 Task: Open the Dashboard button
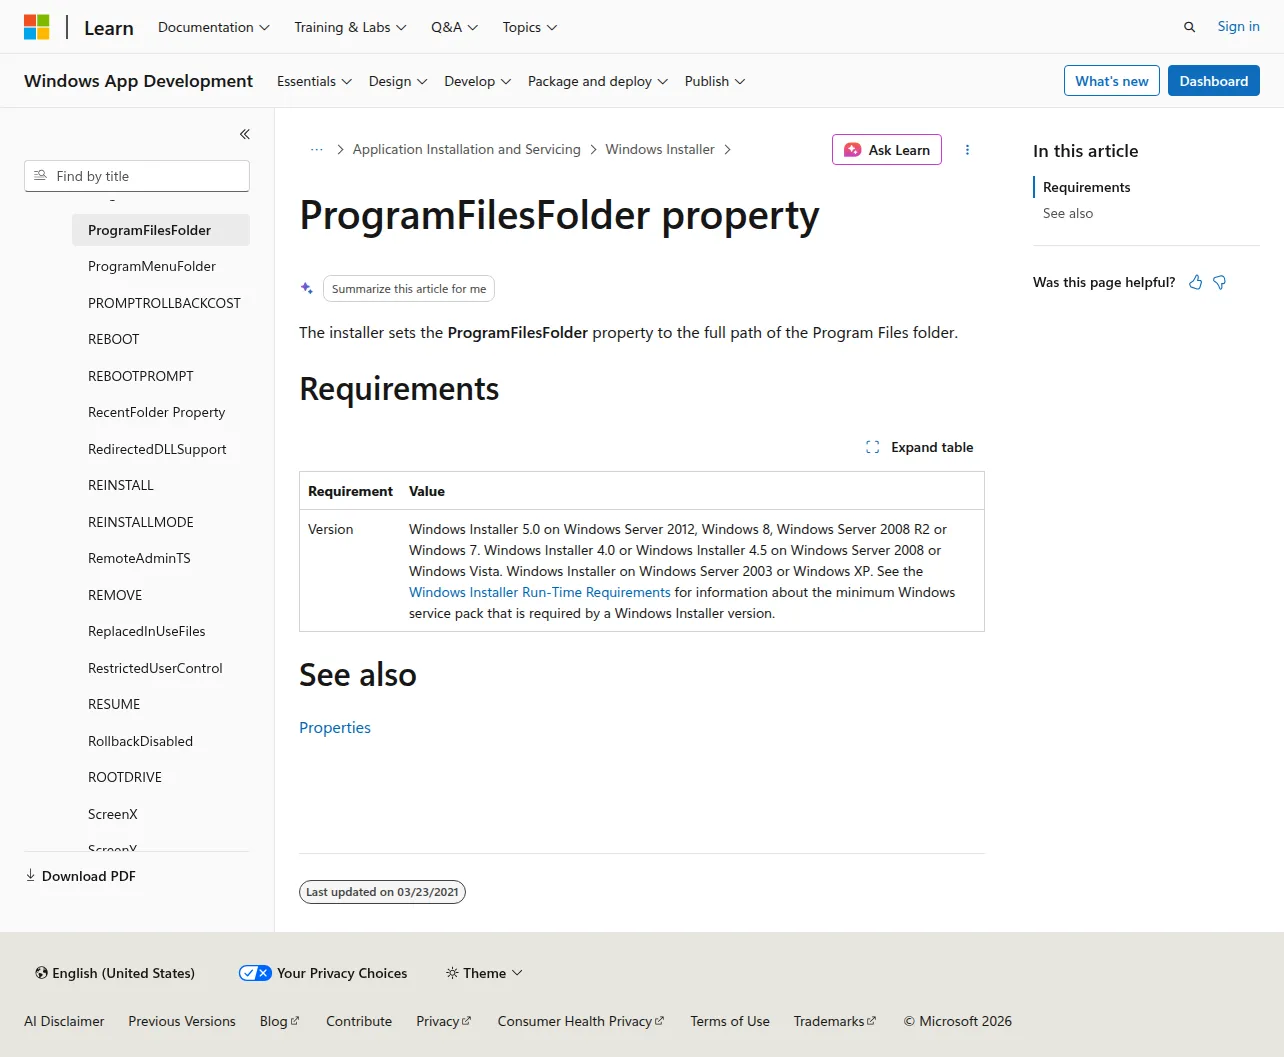pyautogui.click(x=1214, y=81)
